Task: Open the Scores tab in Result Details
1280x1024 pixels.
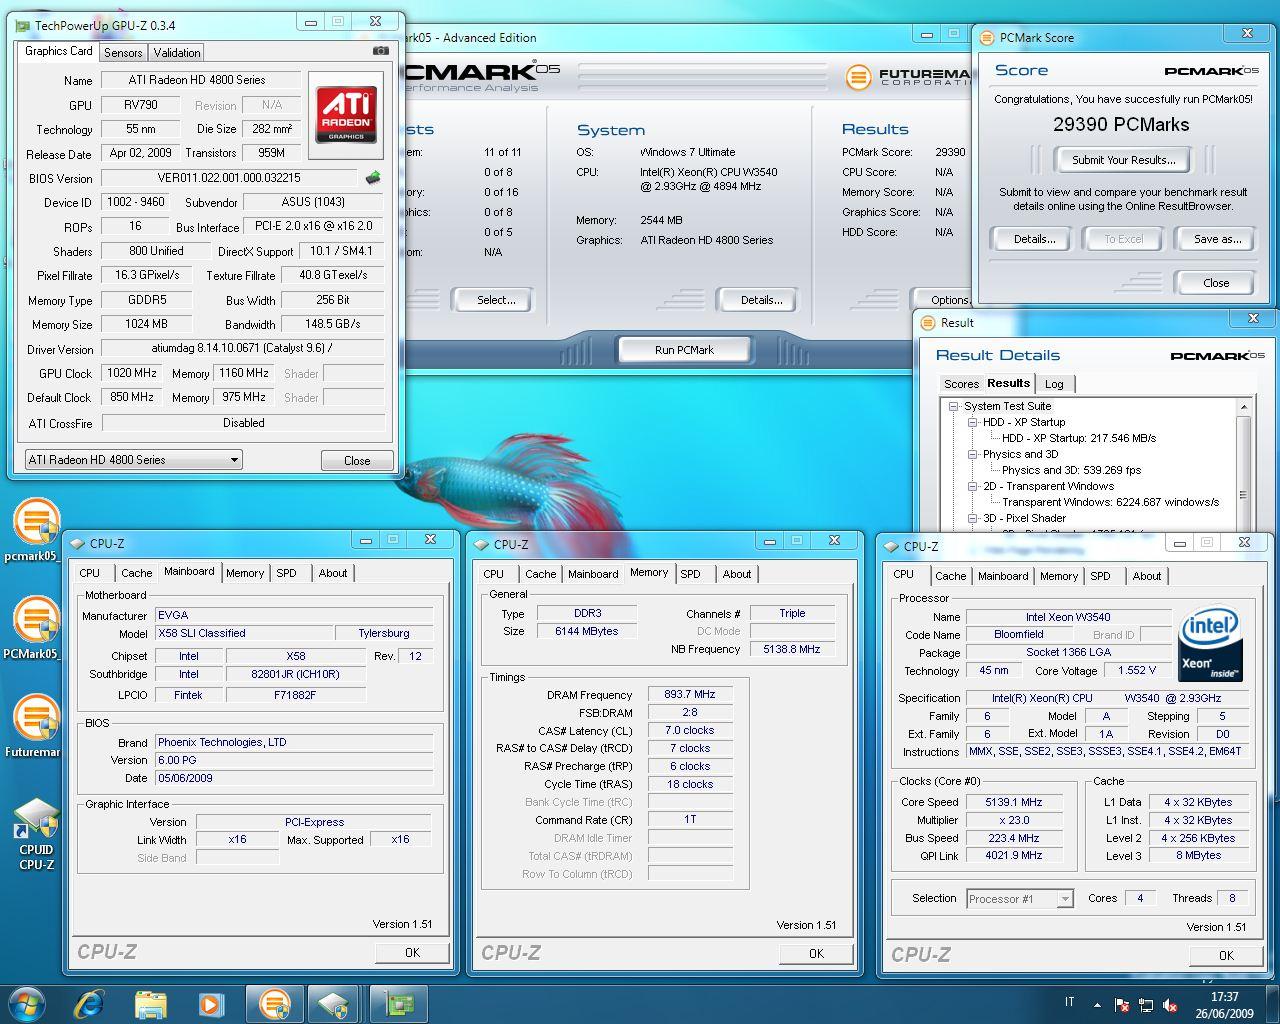Action: (x=961, y=384)
